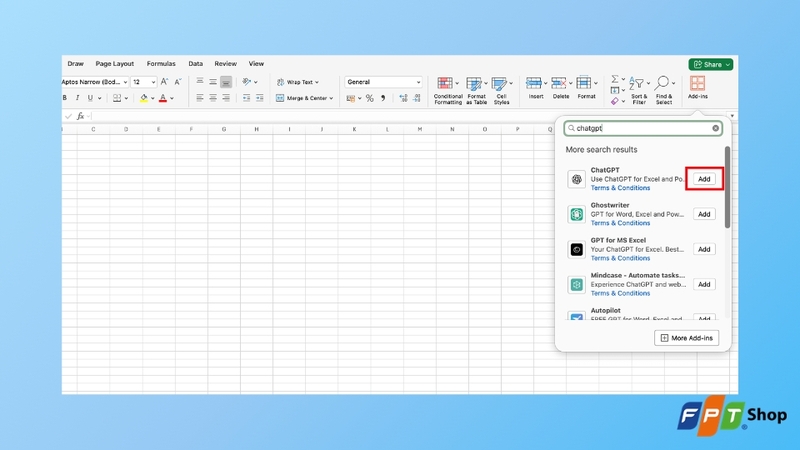Apply bold formatting
This screenshot has height=450, width=800.
tap(65, 98)
